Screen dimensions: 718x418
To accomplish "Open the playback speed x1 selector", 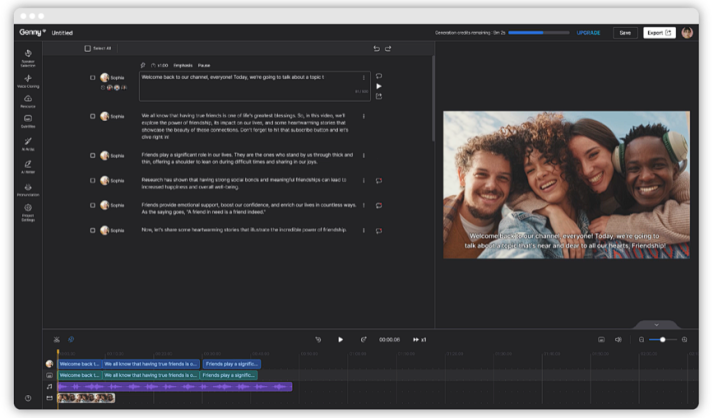I will tap(419, 339).
